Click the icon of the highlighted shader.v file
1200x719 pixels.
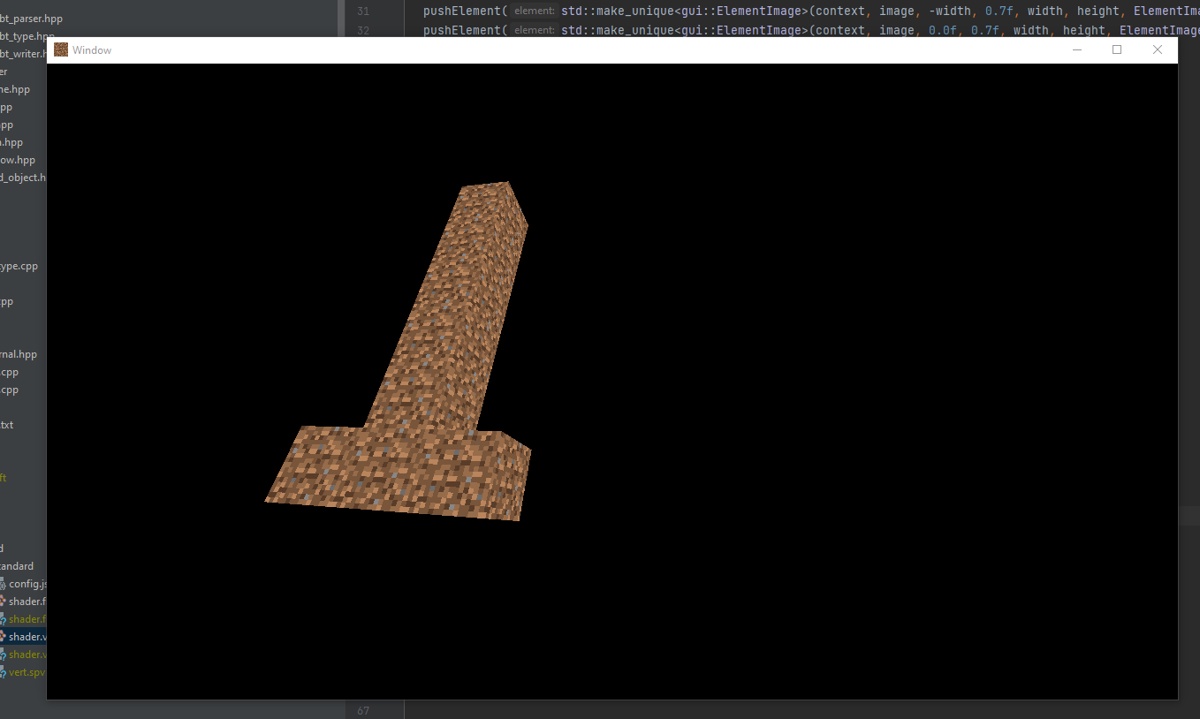tap(3, 637)
